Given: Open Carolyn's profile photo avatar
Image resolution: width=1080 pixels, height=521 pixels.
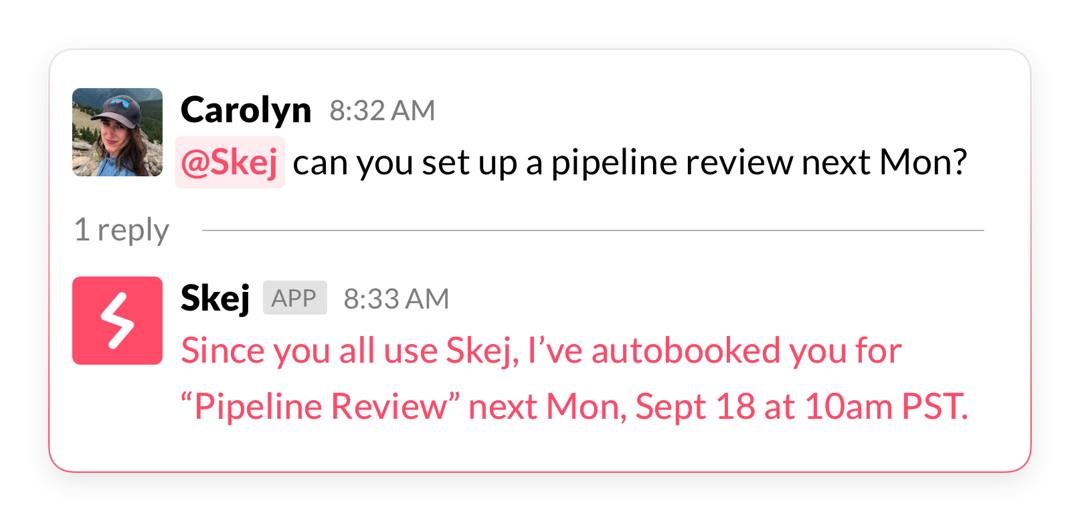Looking at the screenshot, I should click(x=117, y=132).
